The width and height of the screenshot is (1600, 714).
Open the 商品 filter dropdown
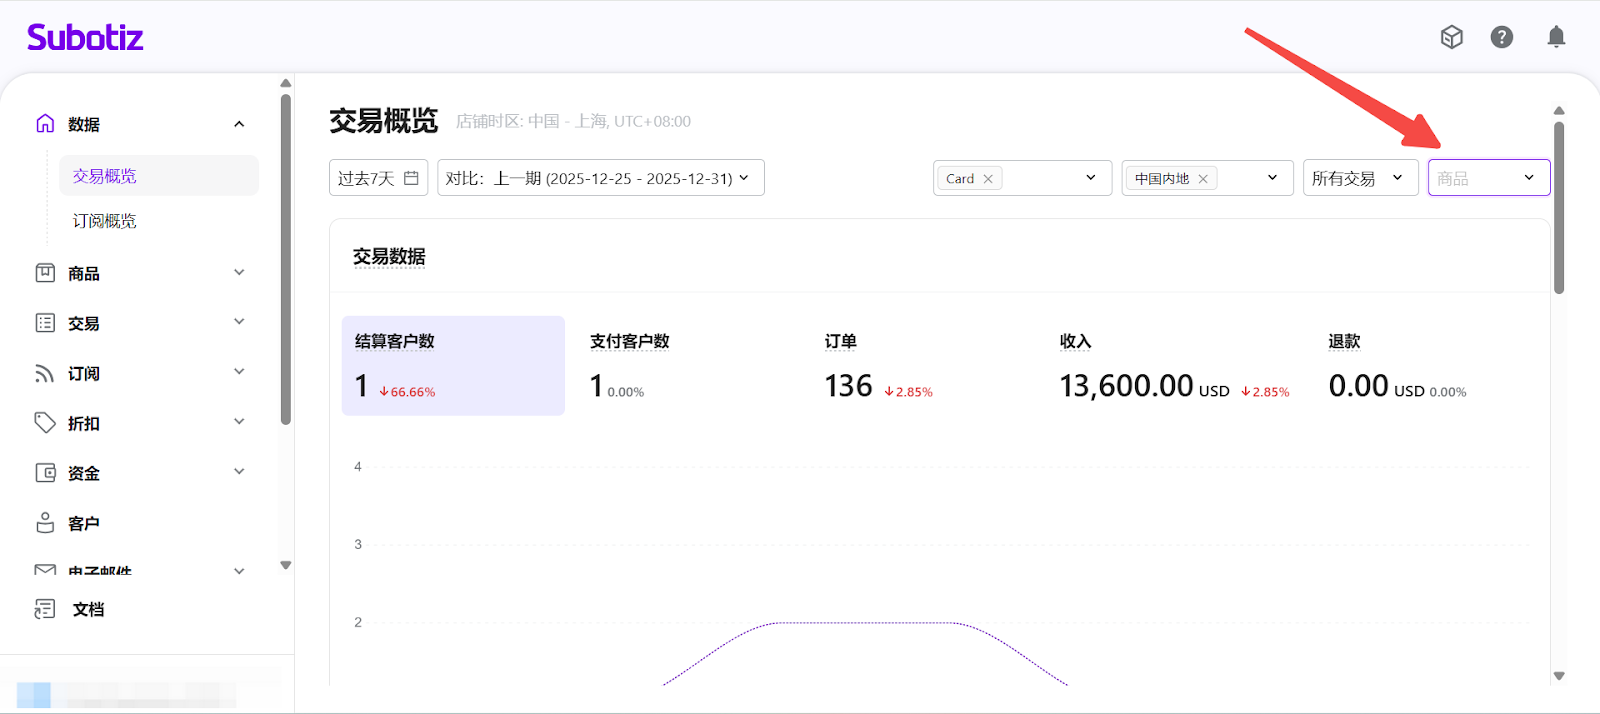tap(1488, 178)
